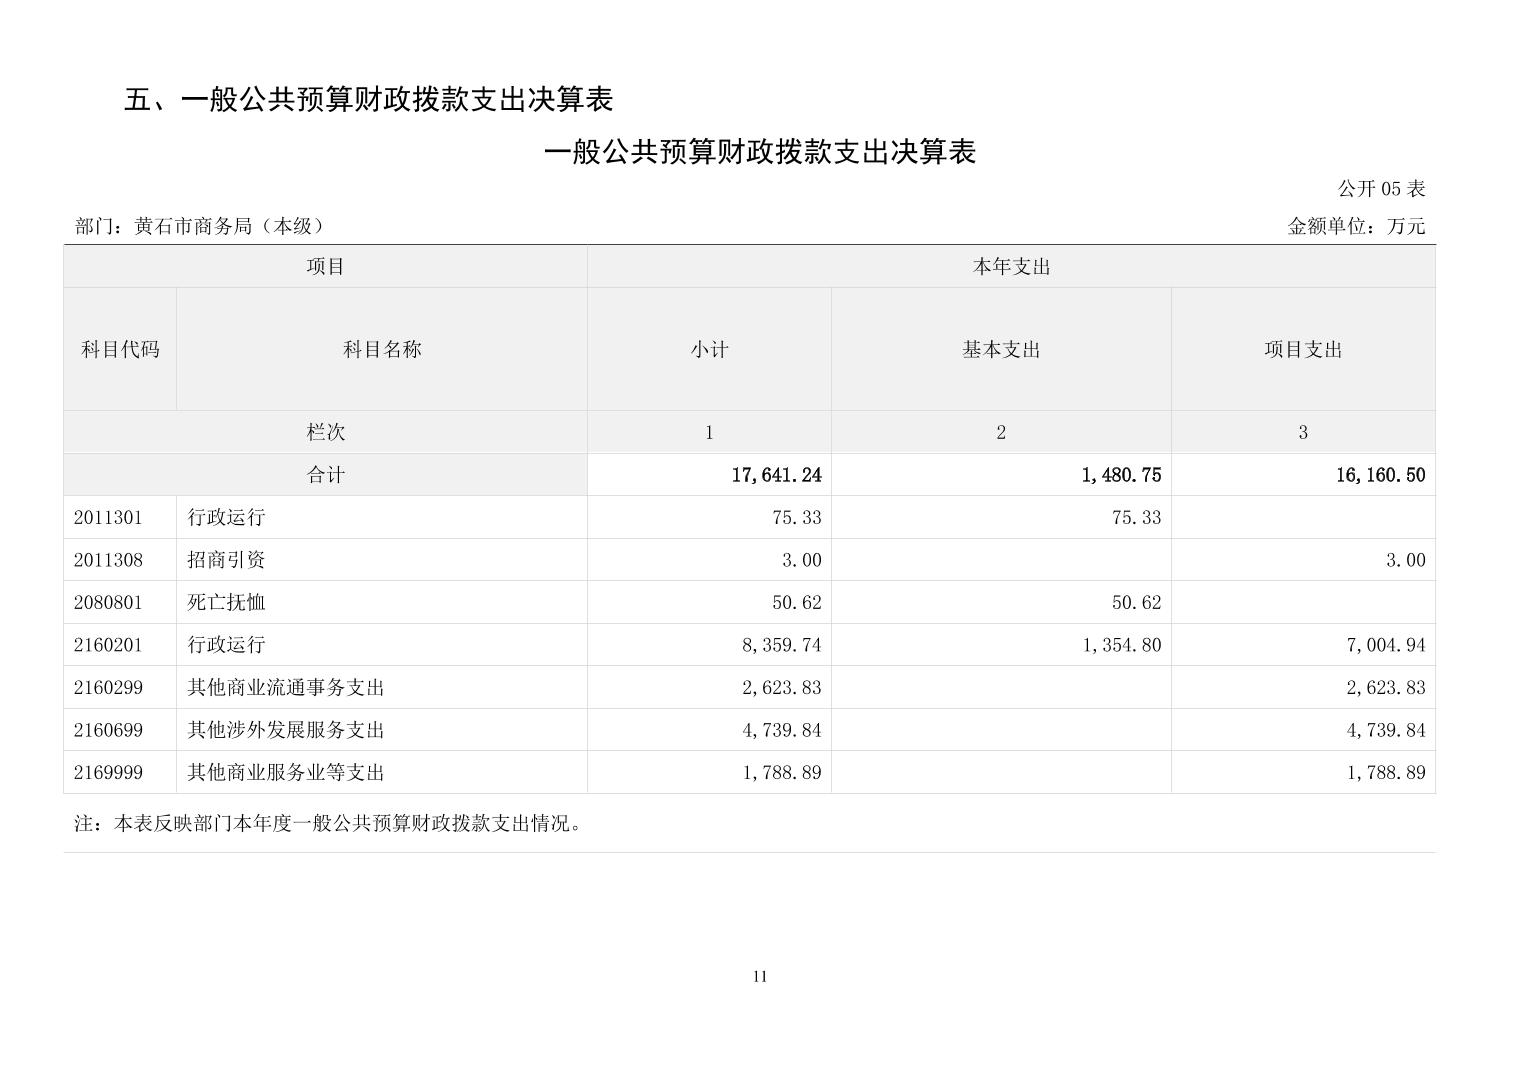Click the section heading starting with 五、

pos(368,99)
